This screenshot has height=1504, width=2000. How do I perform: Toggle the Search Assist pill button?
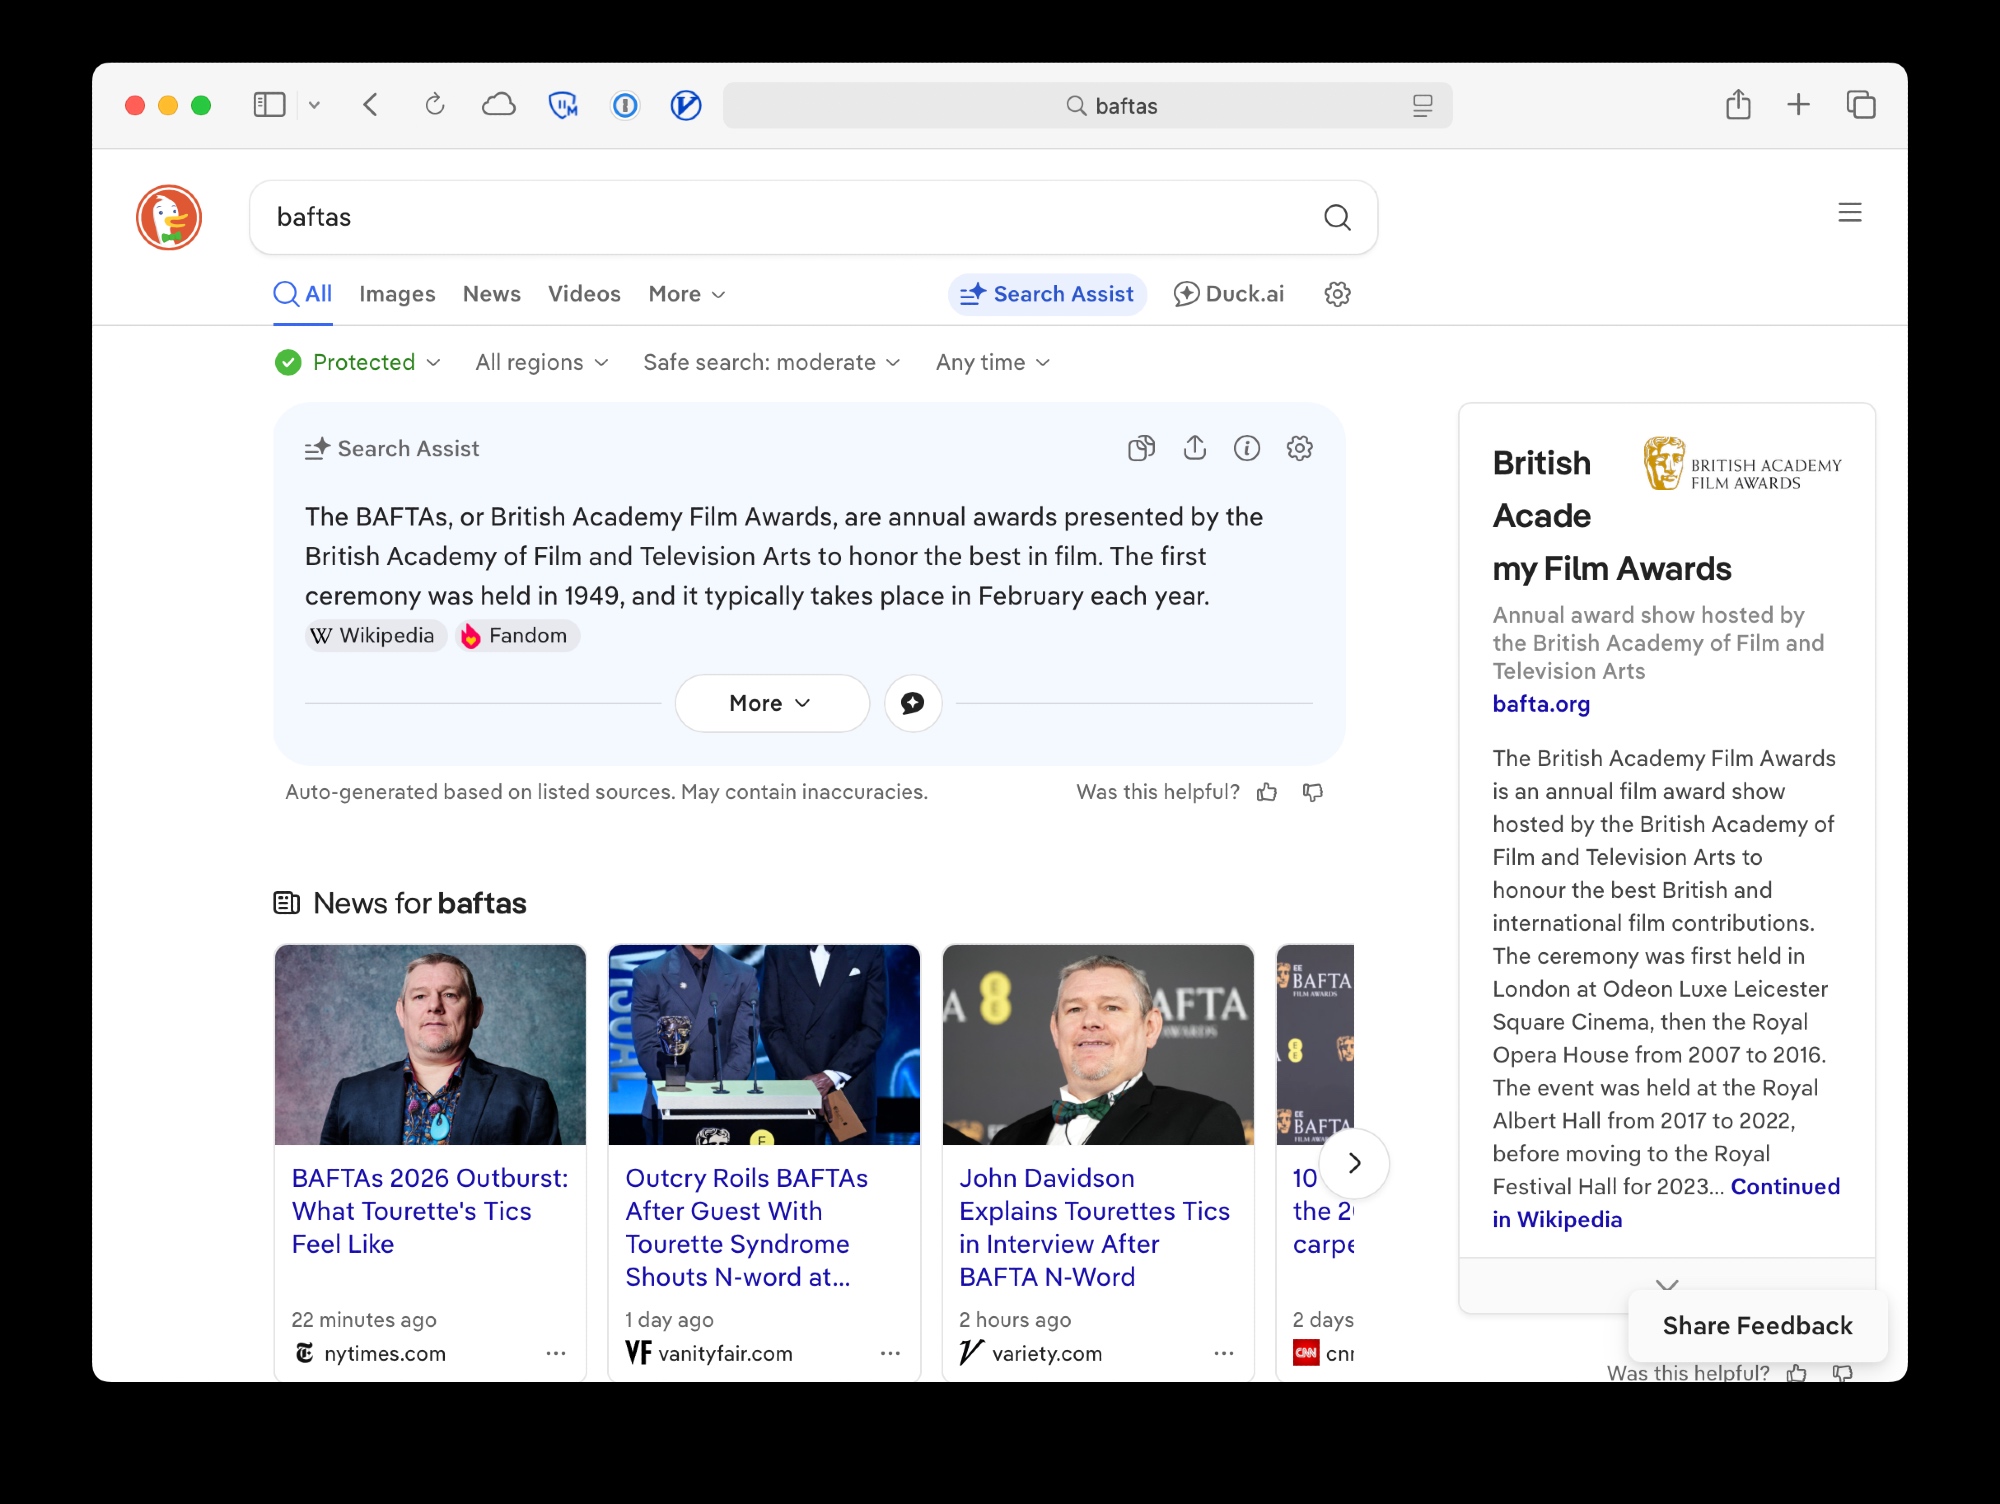coord(1047,294)
